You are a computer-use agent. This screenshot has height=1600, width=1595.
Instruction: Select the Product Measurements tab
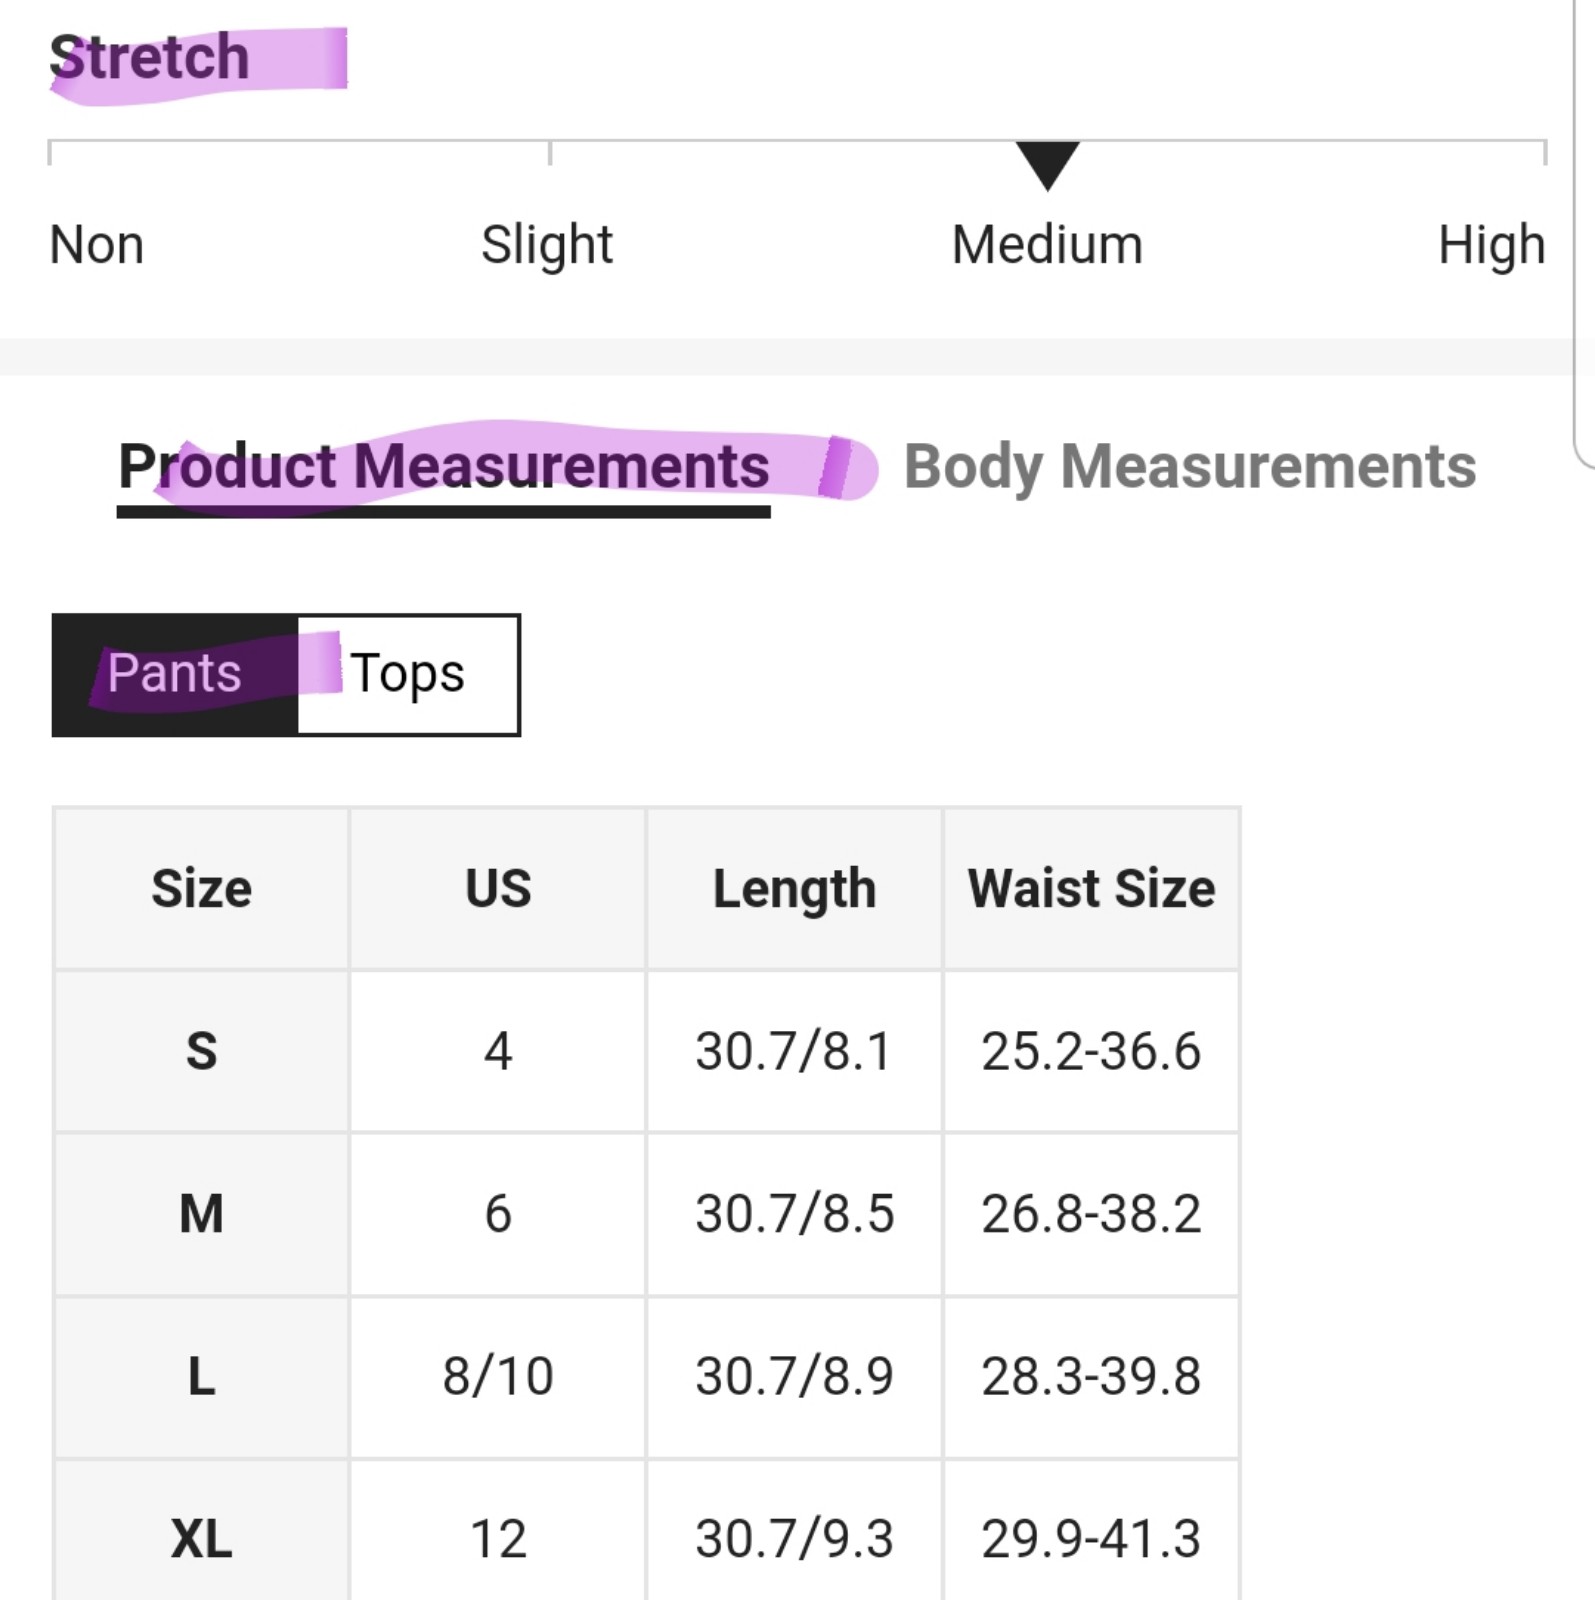pos(444,467)
